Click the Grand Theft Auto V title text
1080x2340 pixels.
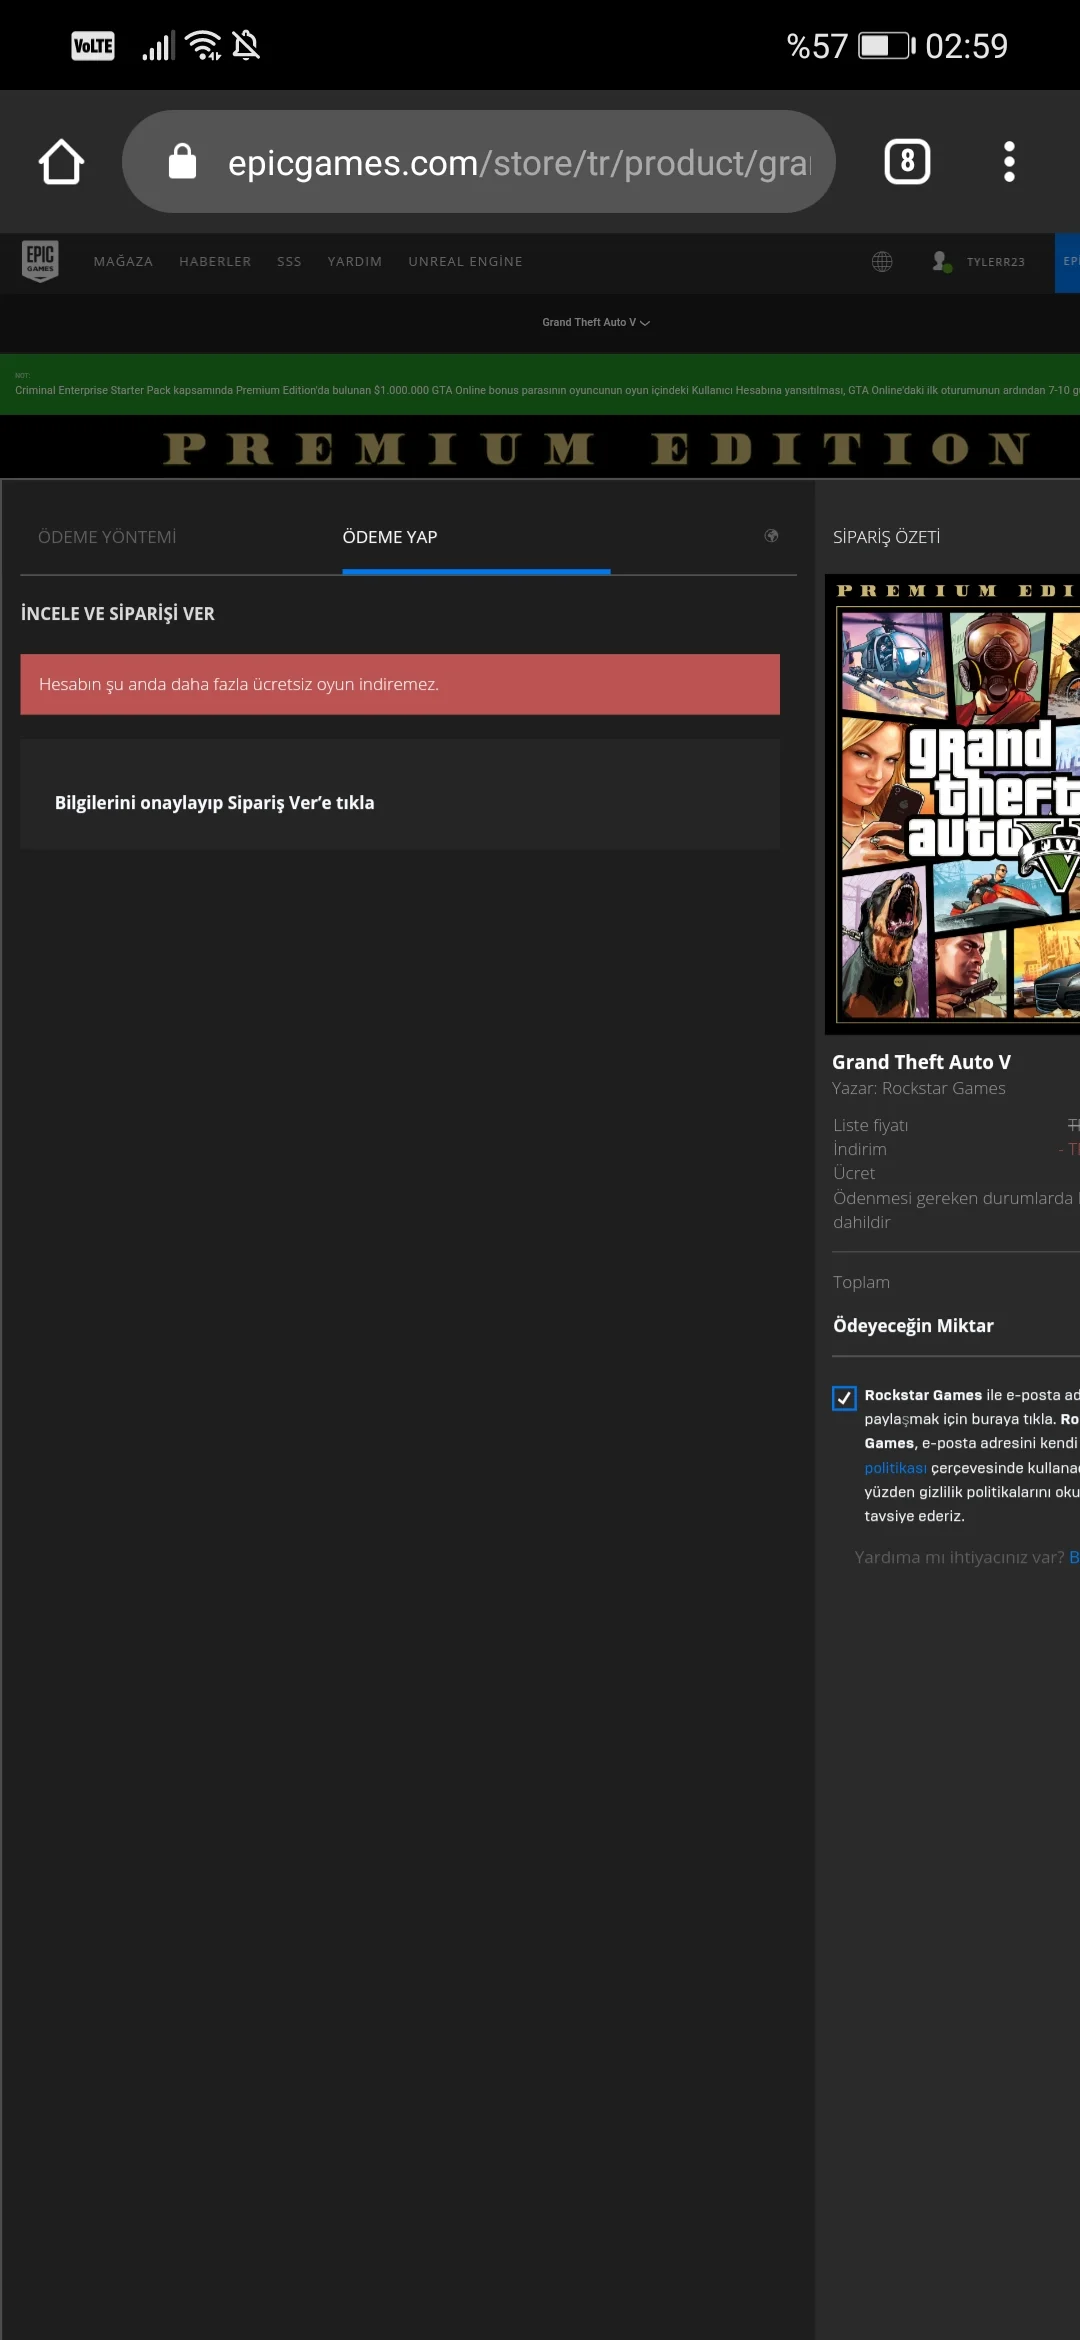tap(921, 1062)
